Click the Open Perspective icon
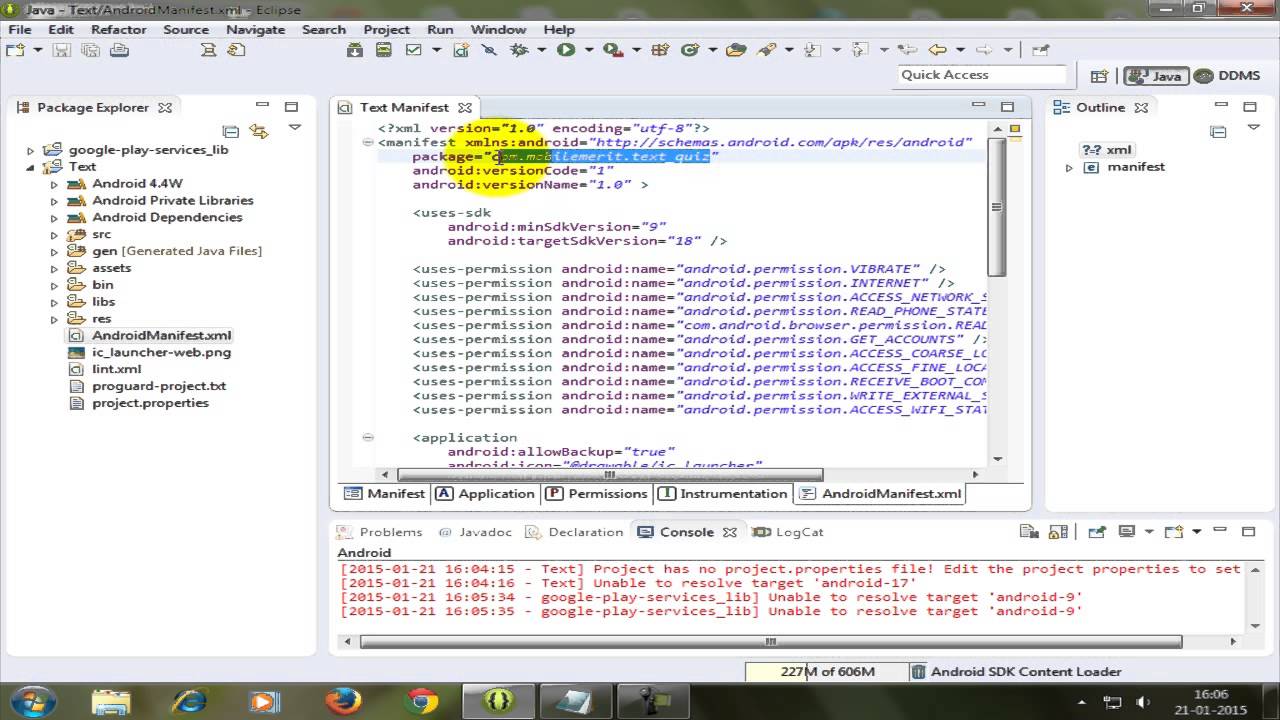This screenshot has height=720, width=1280. coord(1099,75)
